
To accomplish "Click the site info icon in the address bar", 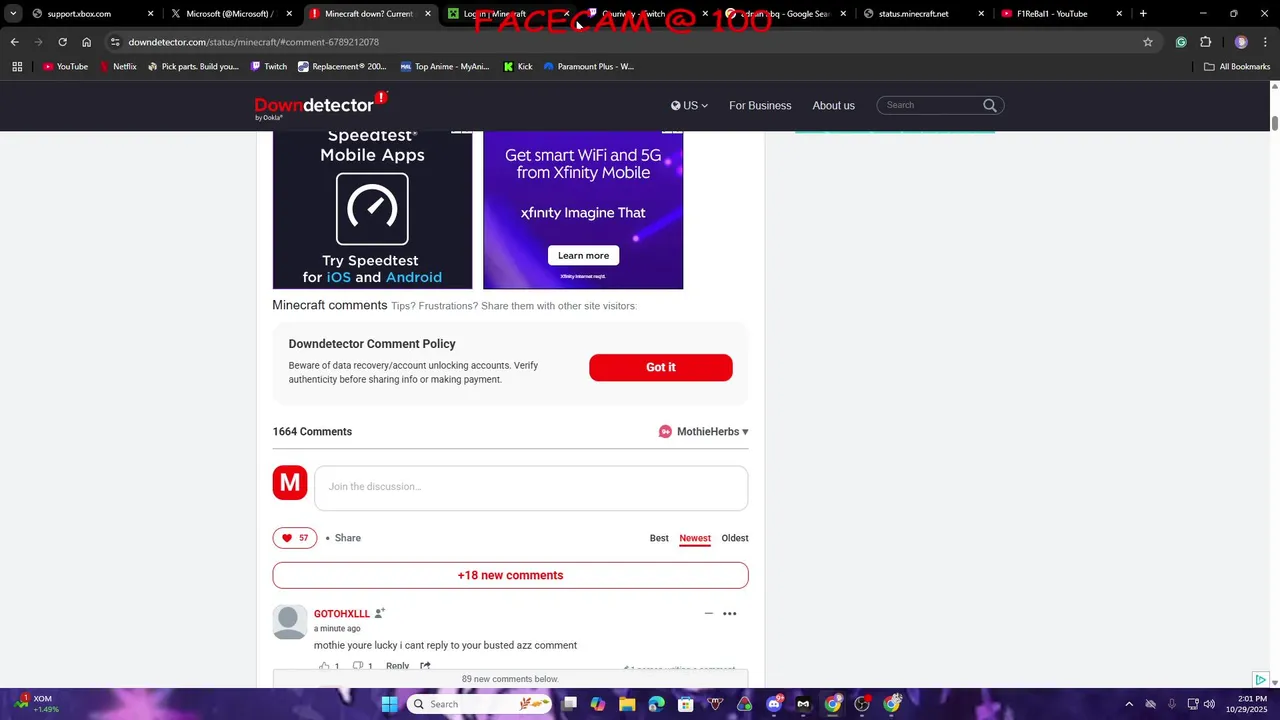I will click(115, 42).
